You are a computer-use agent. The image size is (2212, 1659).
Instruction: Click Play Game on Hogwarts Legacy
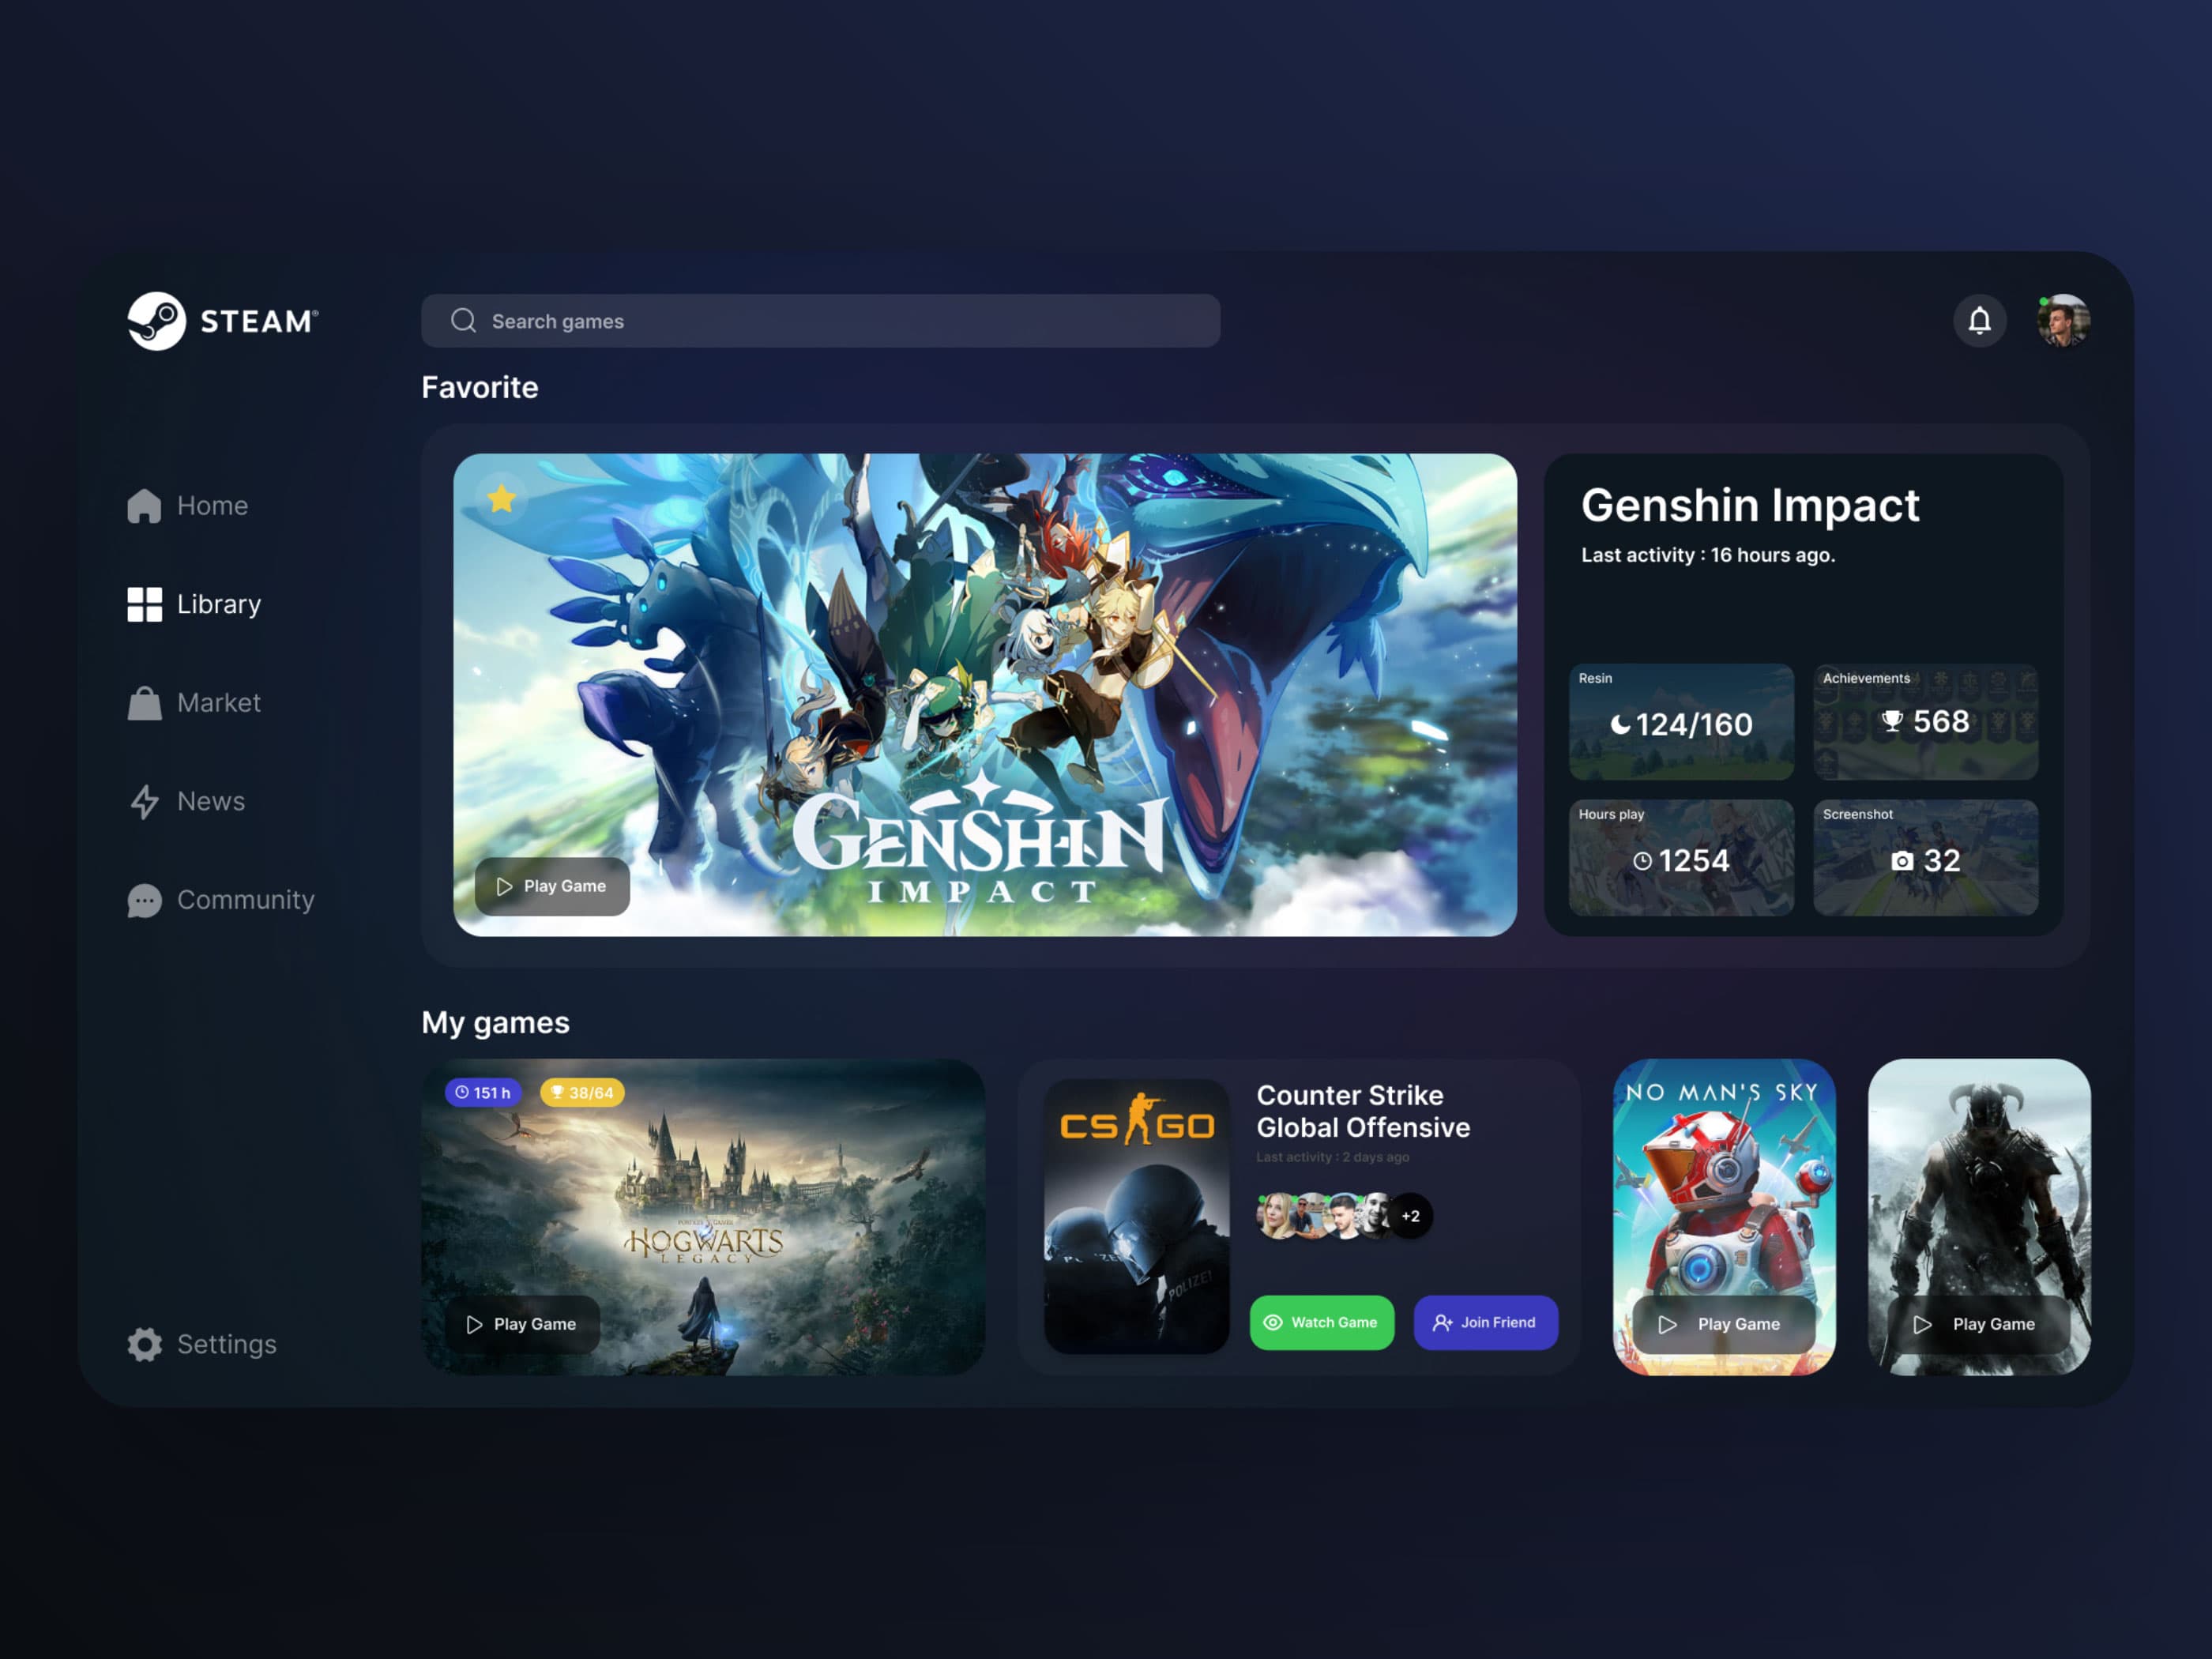pyautogui.click(x=521, y=1324)
